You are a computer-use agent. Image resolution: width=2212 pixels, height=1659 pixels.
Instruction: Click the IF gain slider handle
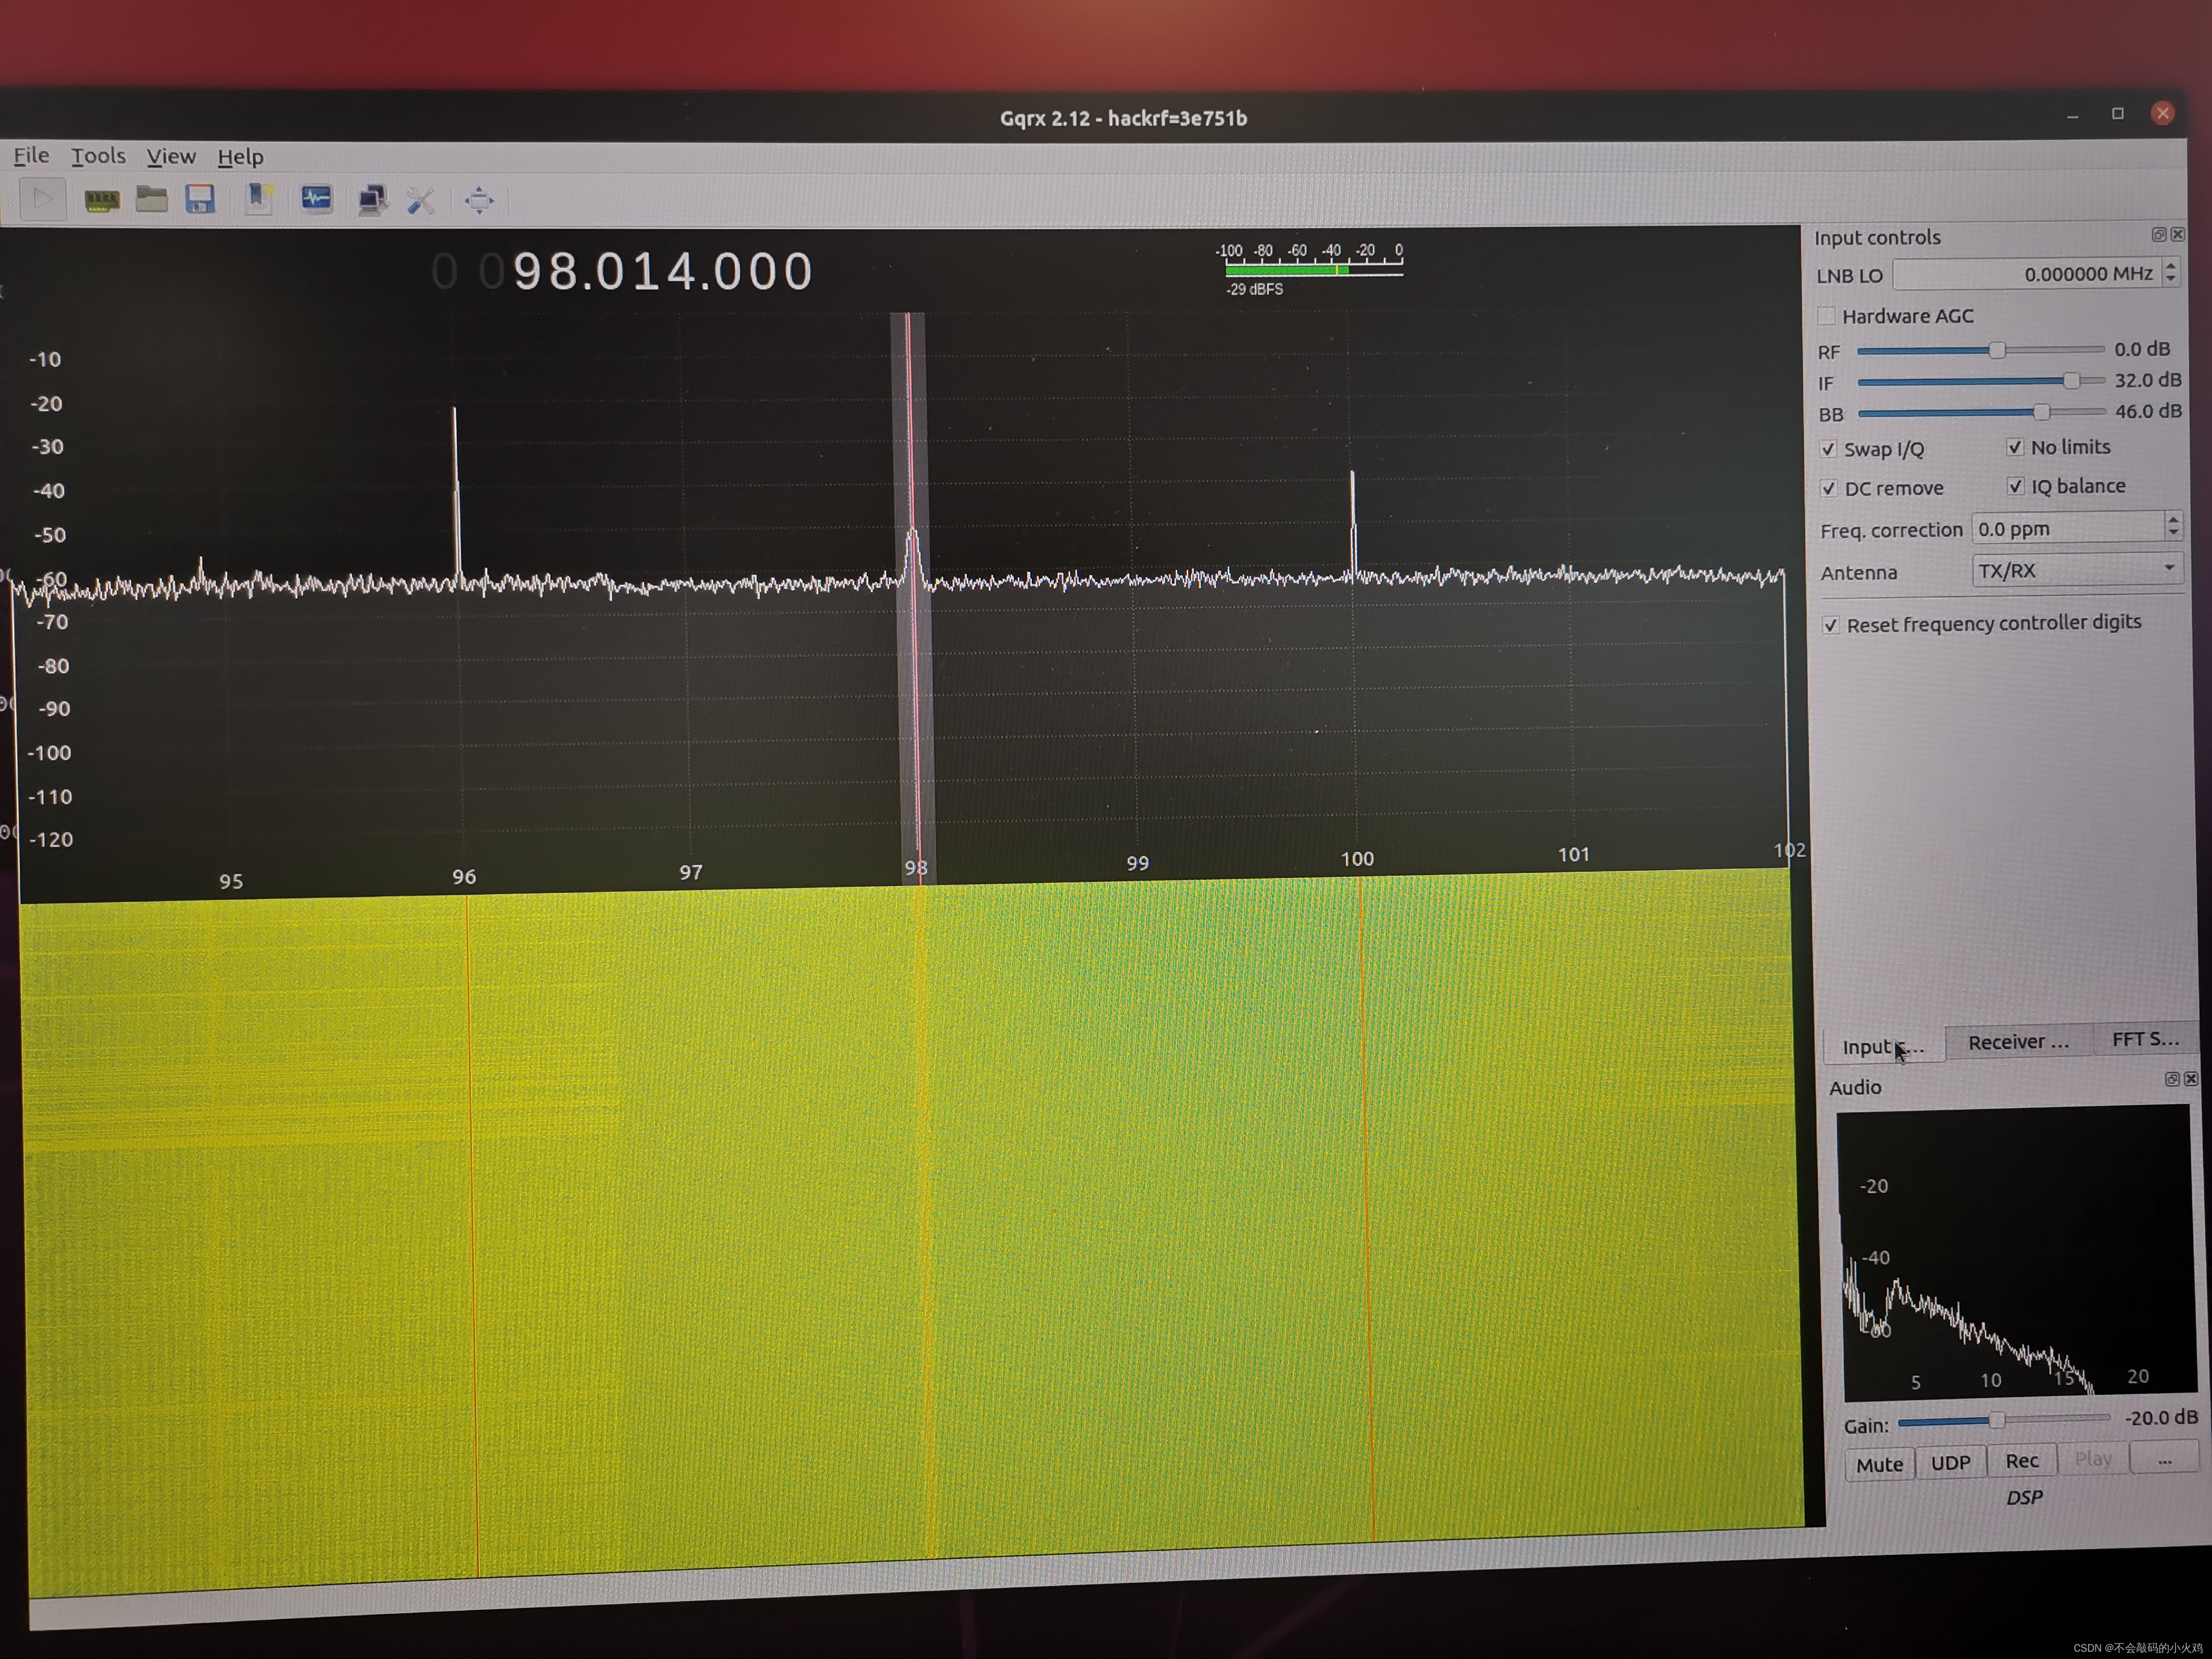pyautogui.click(x=2071, y=380)
